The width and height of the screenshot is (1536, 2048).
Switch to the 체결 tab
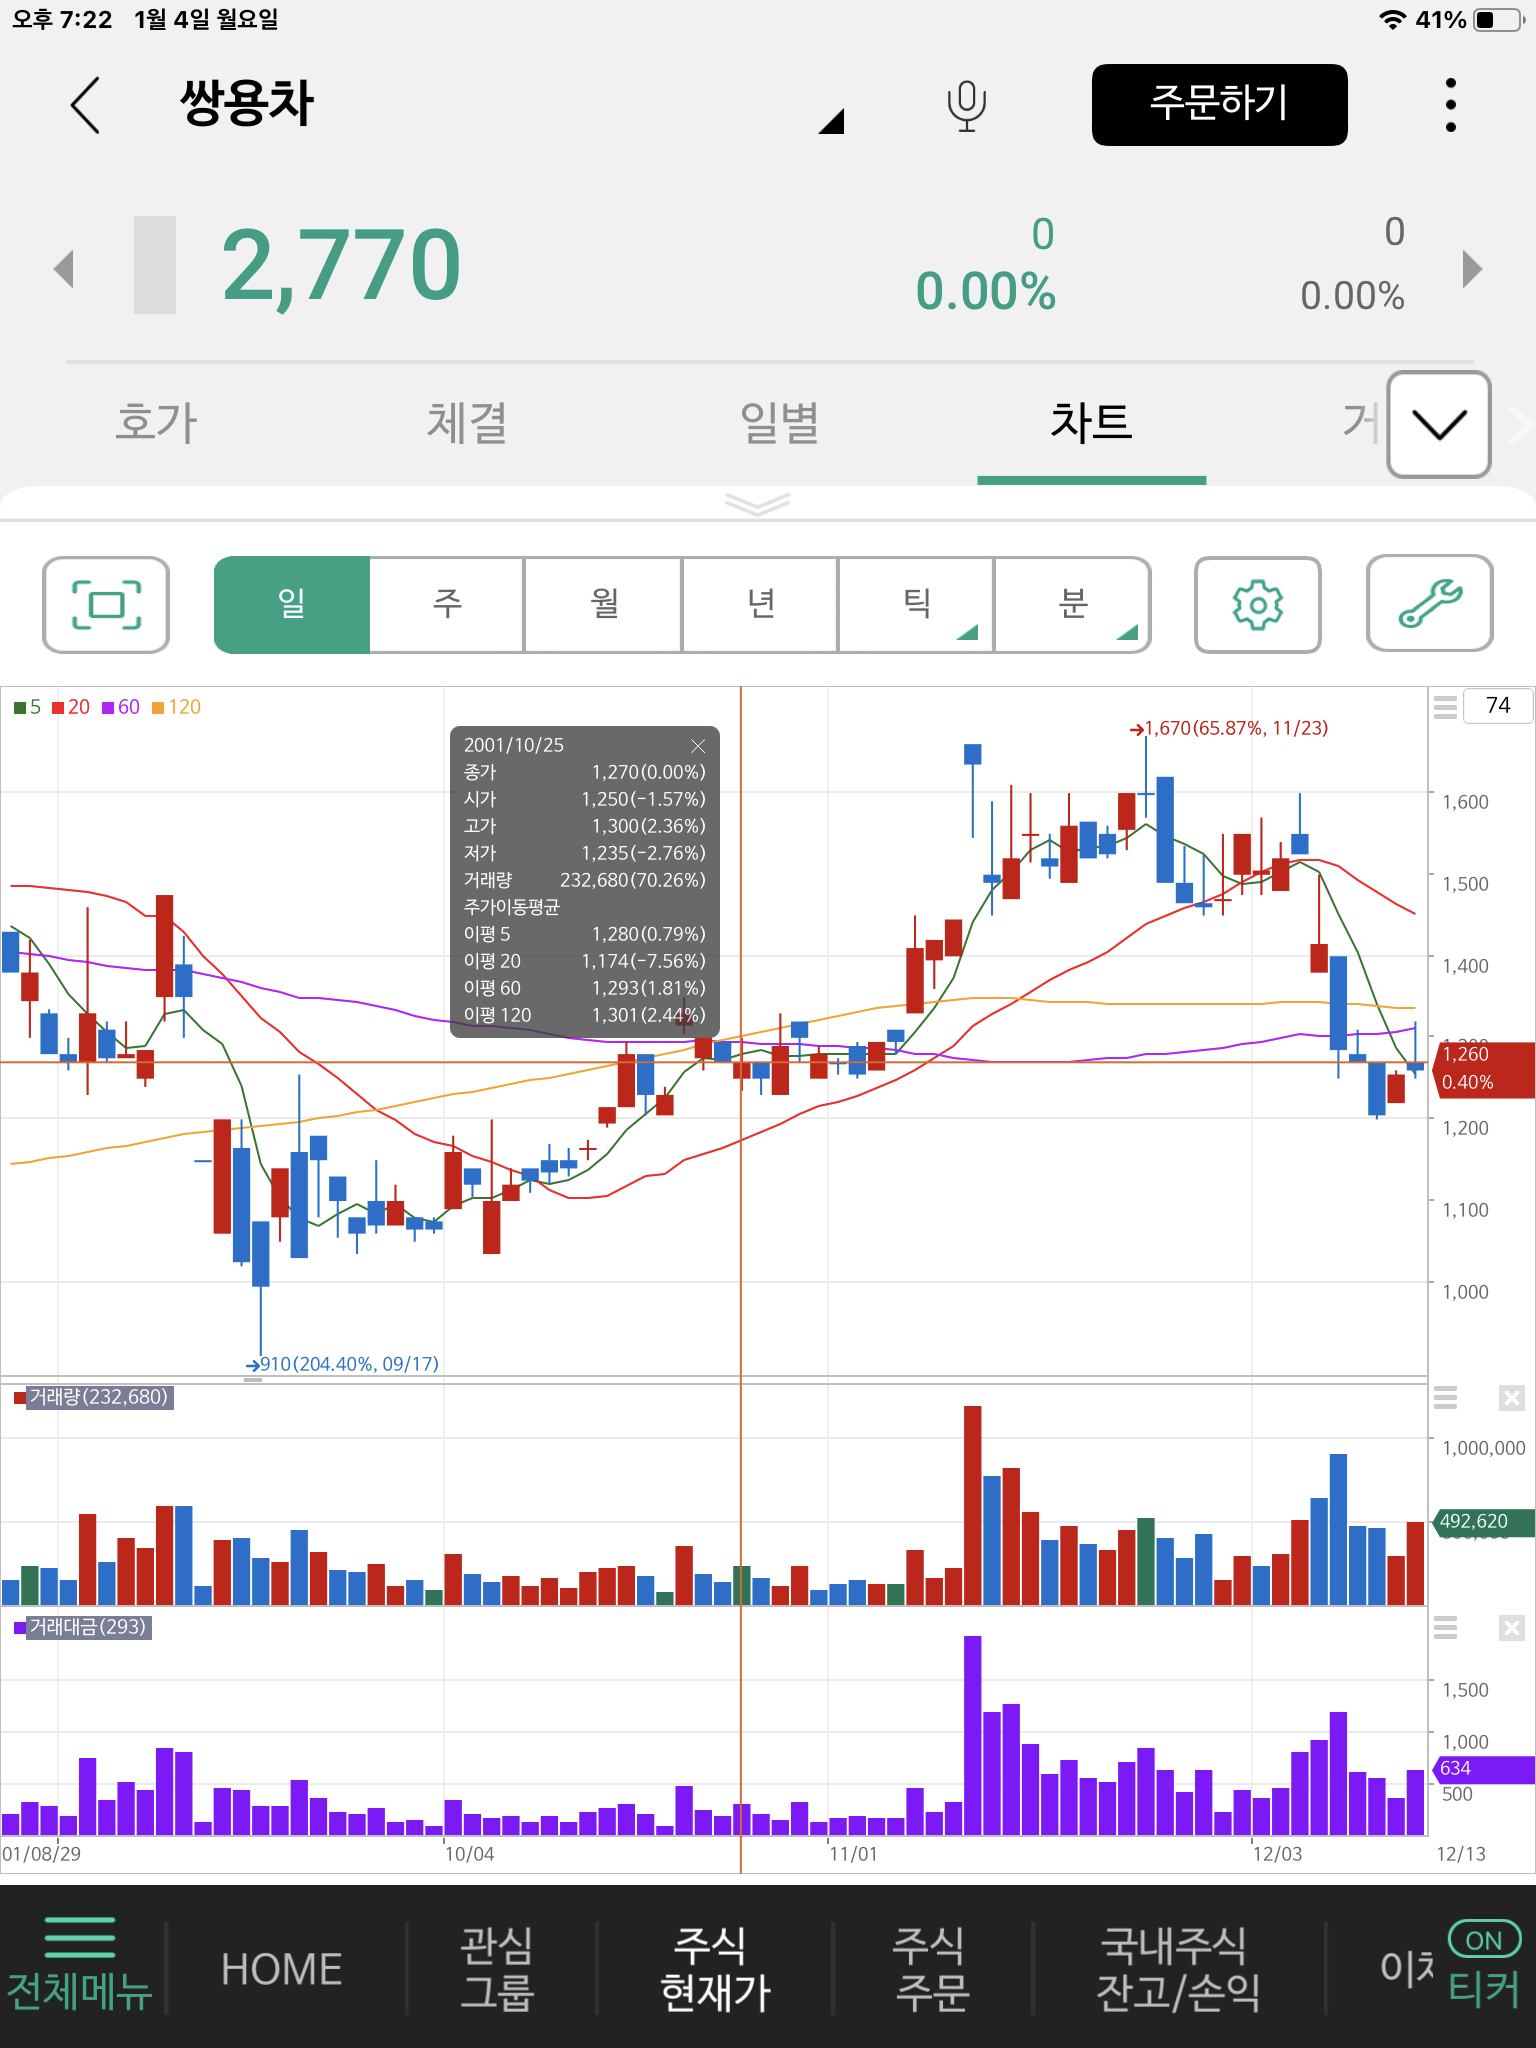pyautogui.click(x=466, y=422)
